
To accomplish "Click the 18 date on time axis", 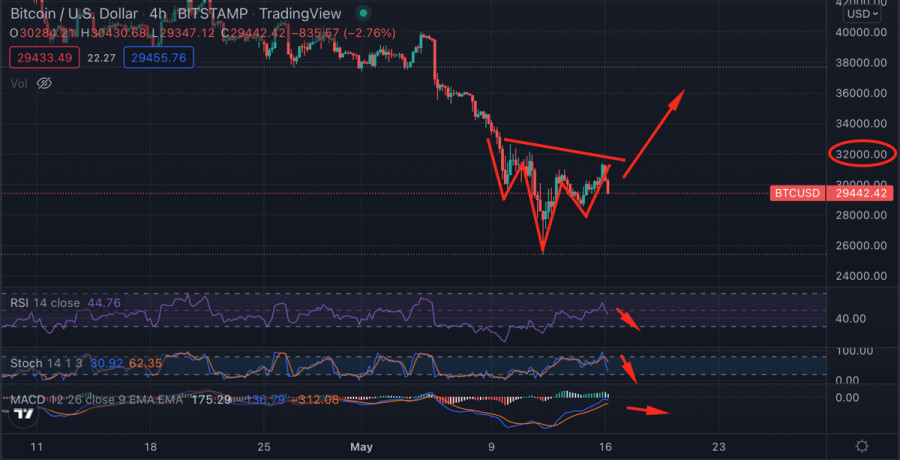I will (150, 446).
